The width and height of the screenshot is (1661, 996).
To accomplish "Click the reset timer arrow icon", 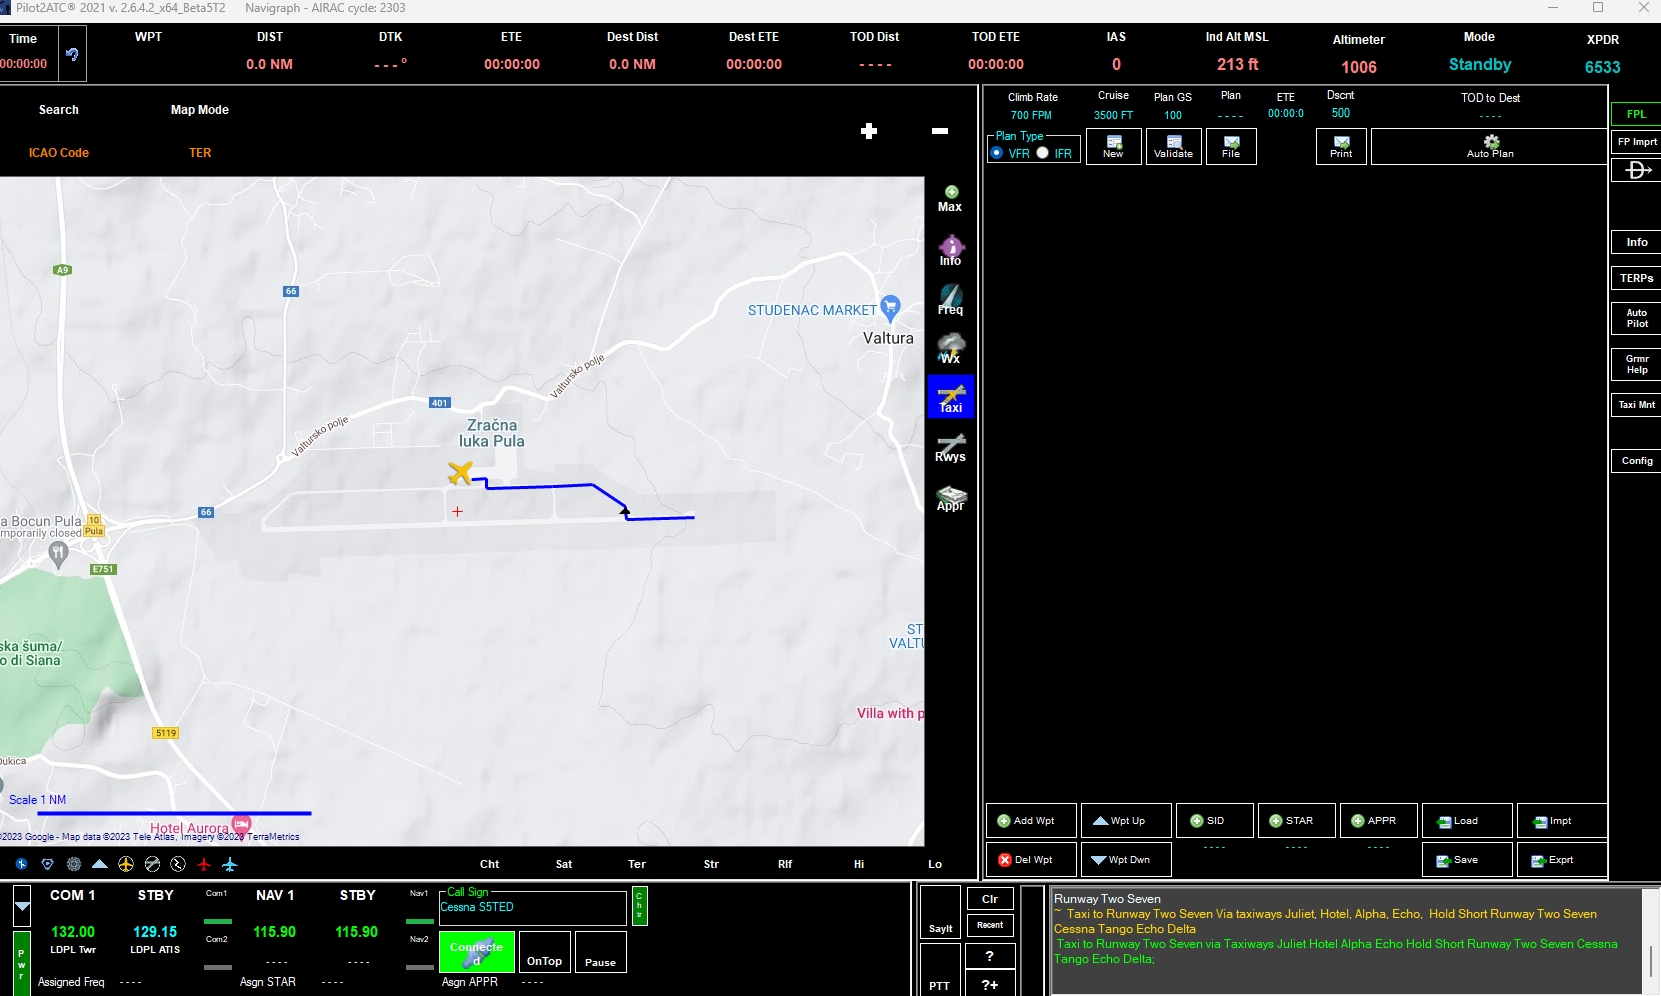I will 72,54.
